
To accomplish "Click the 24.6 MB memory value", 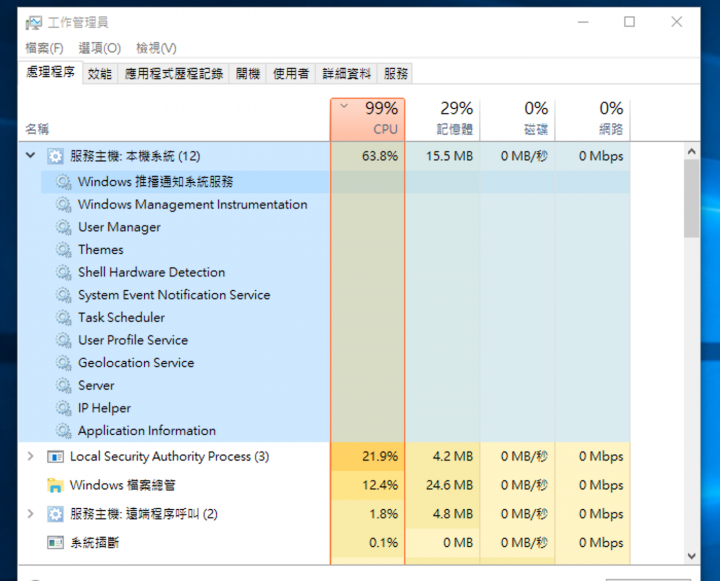I will click(x=450, y=485).
